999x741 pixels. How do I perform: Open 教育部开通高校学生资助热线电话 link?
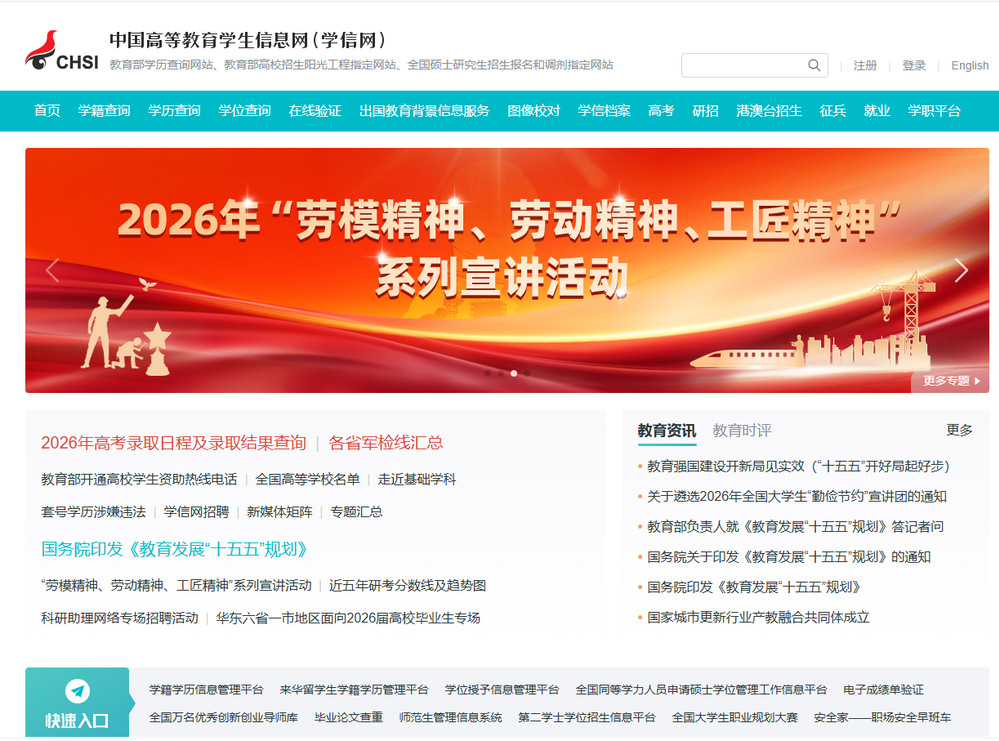coord(139,479)
